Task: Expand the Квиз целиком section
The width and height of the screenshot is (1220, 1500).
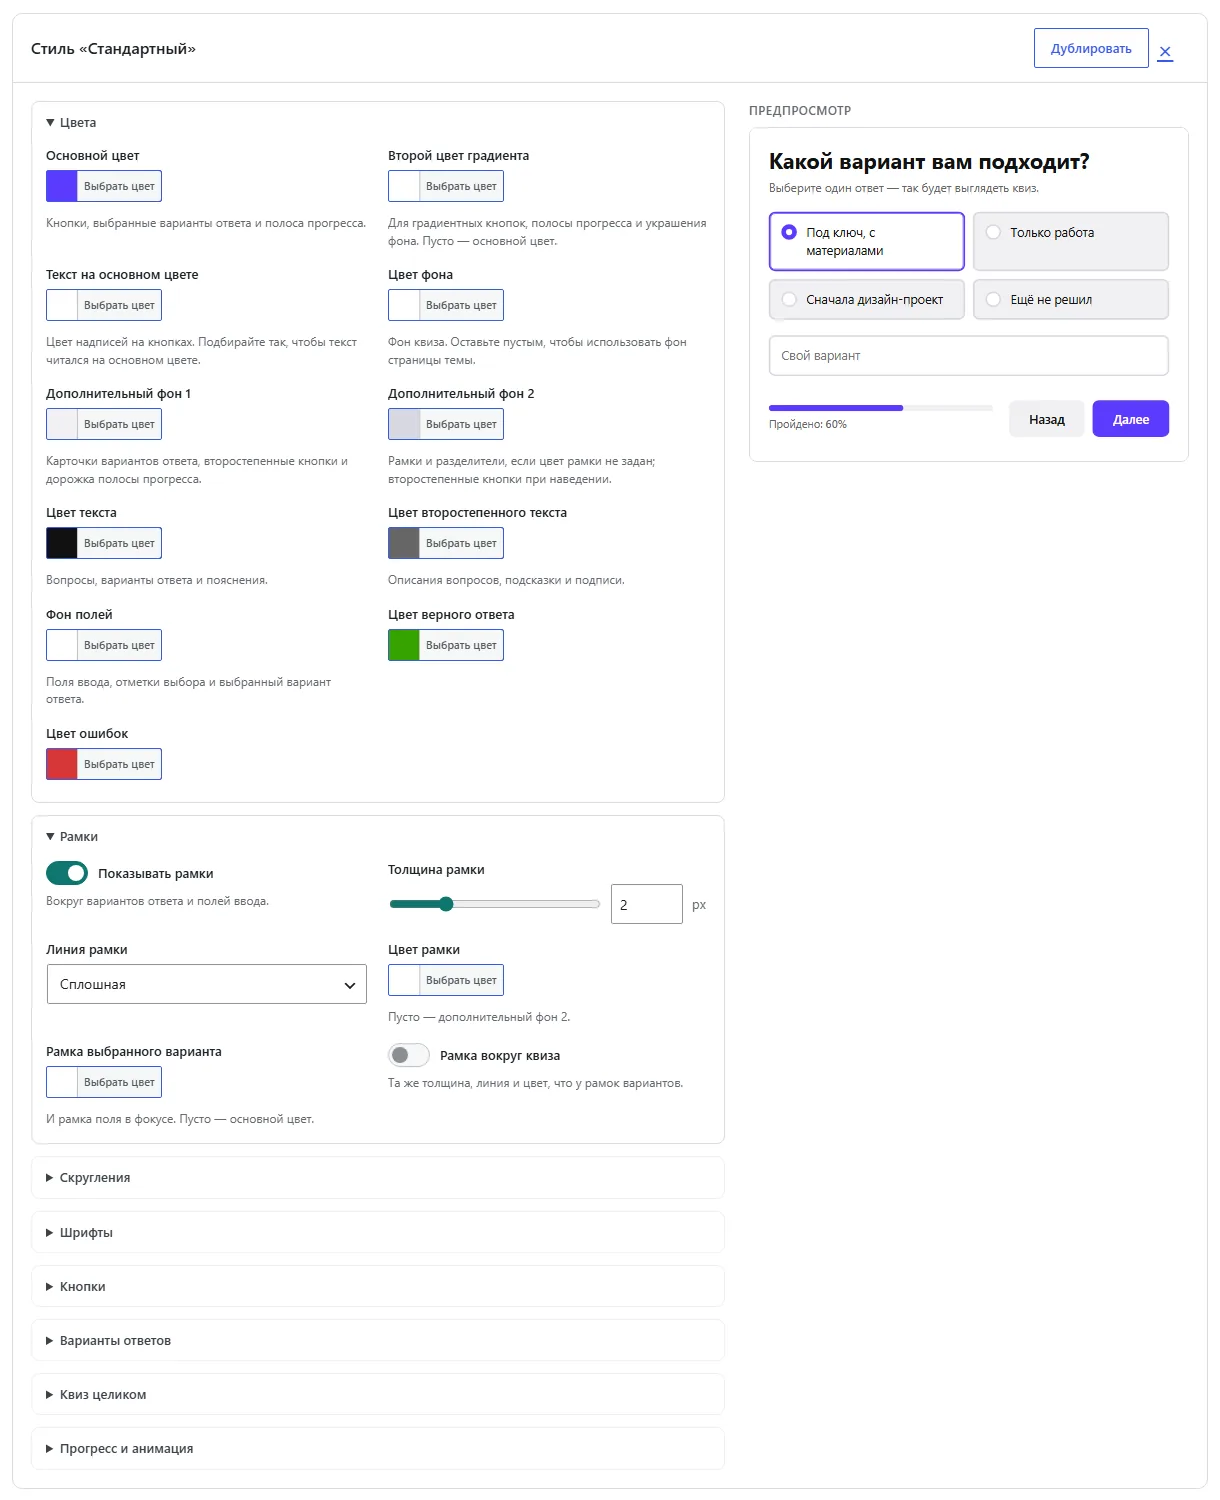Action: click(378, 1394)
